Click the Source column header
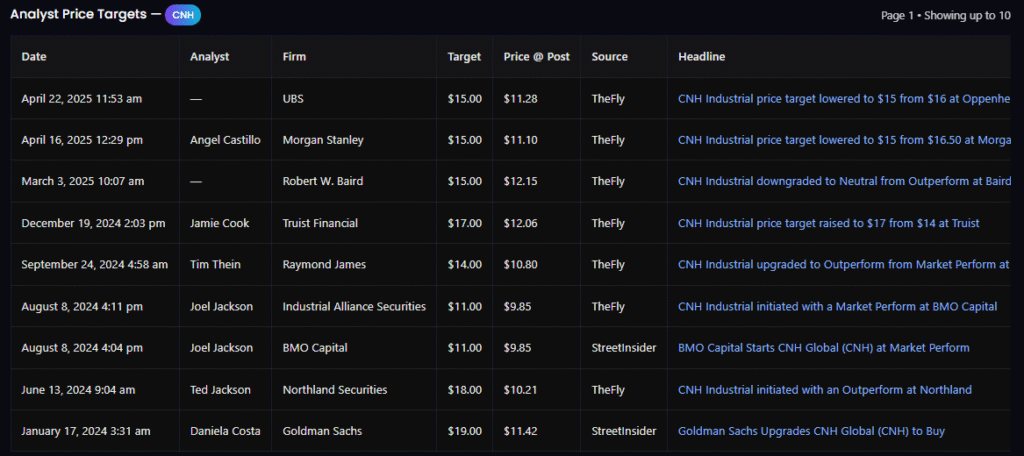The width and height of the screenshot is (1024, 456). point(609,57)
